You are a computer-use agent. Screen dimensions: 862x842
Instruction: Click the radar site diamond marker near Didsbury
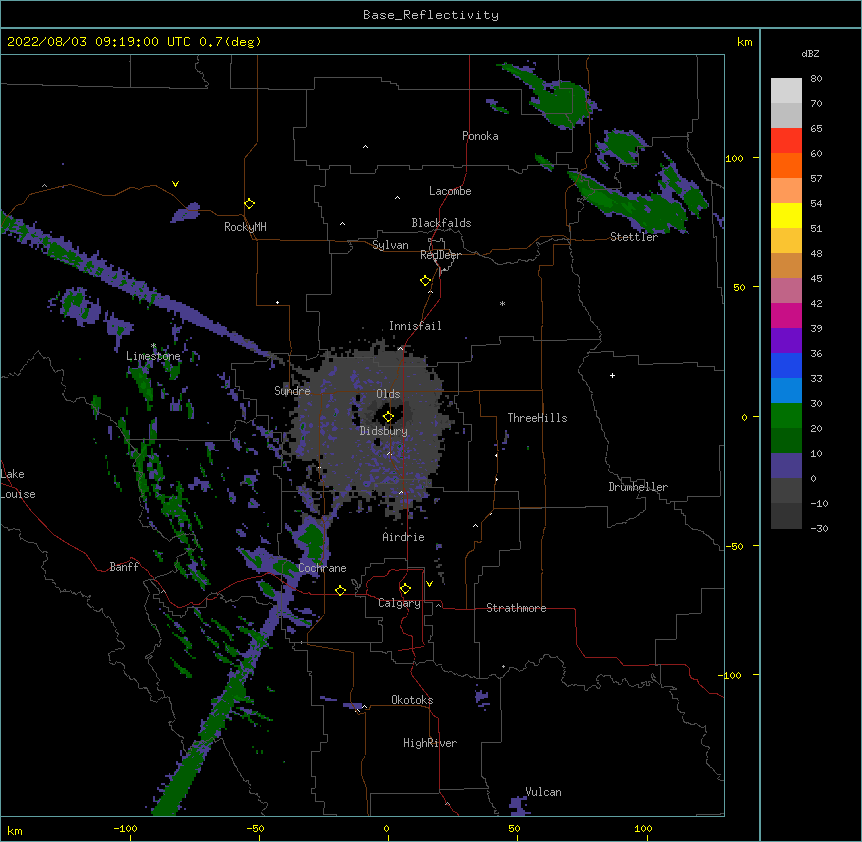coord(388,417)
